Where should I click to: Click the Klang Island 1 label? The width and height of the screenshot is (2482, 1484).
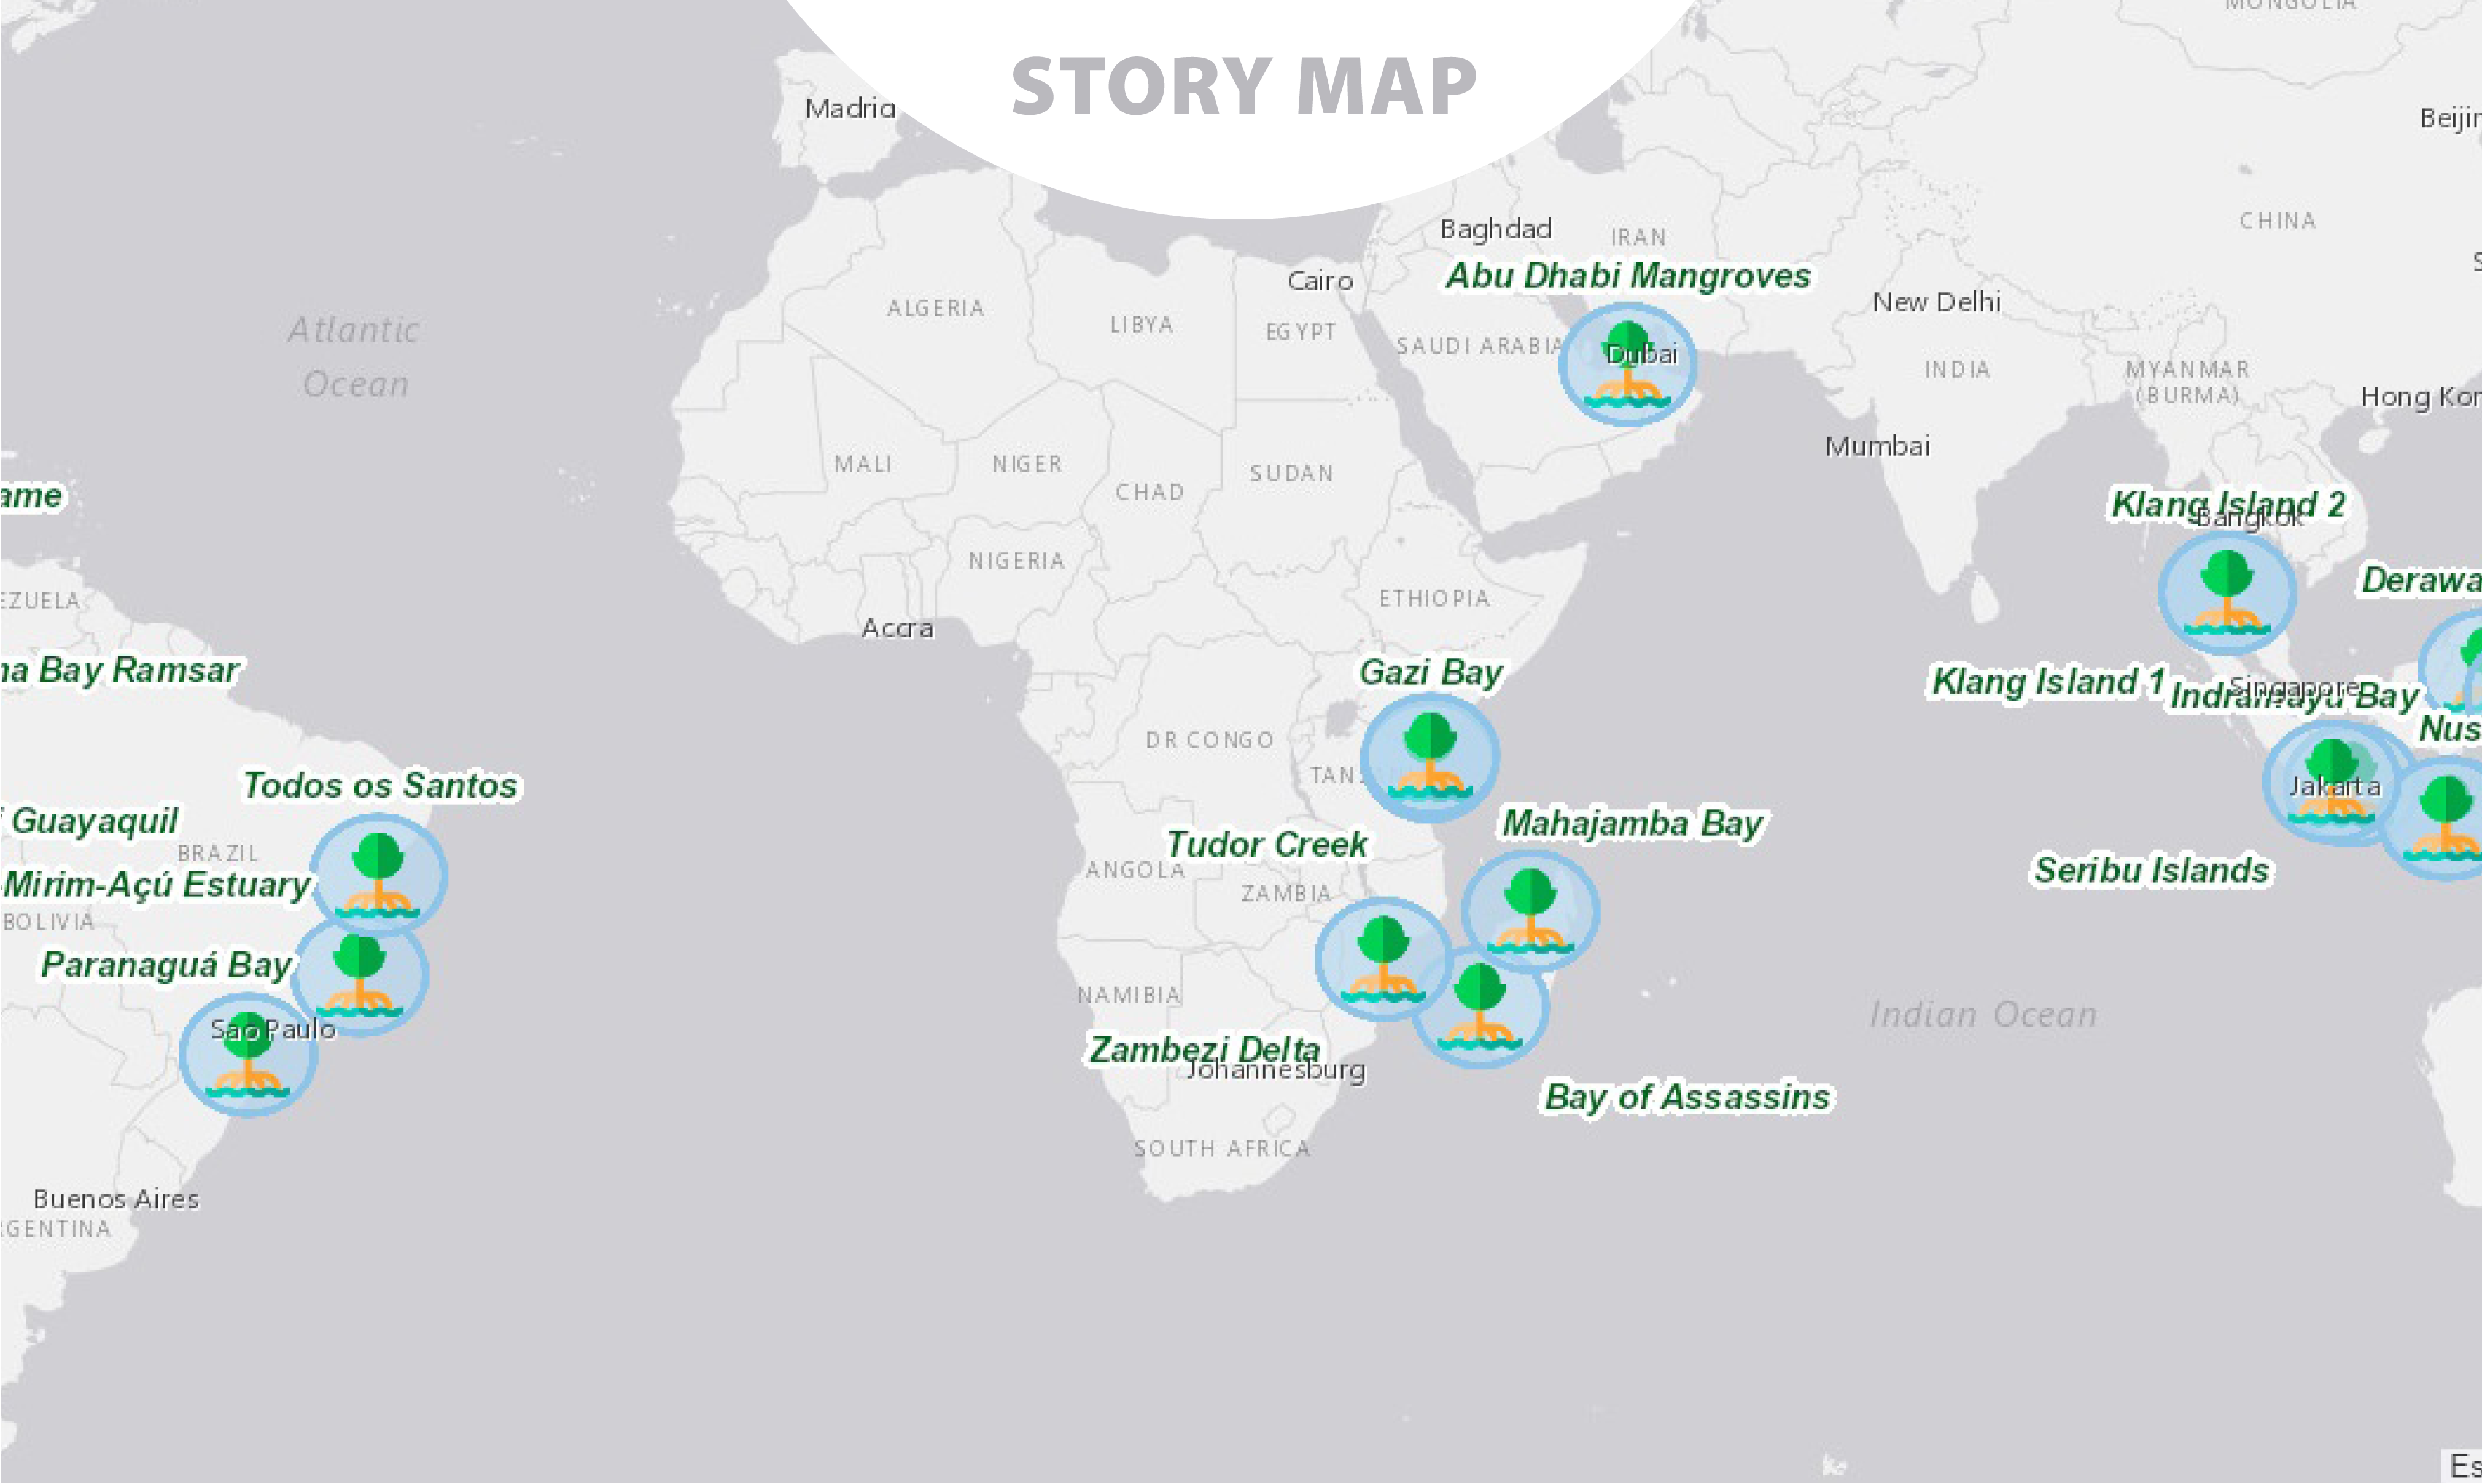click(x=2048, y=681)
